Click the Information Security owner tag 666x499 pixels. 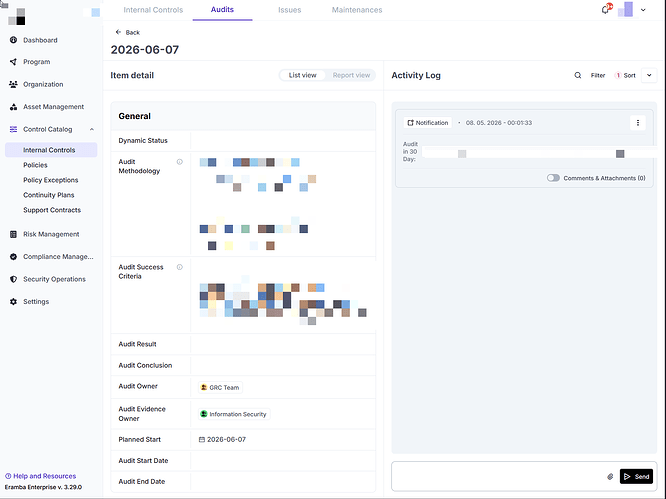234,414
